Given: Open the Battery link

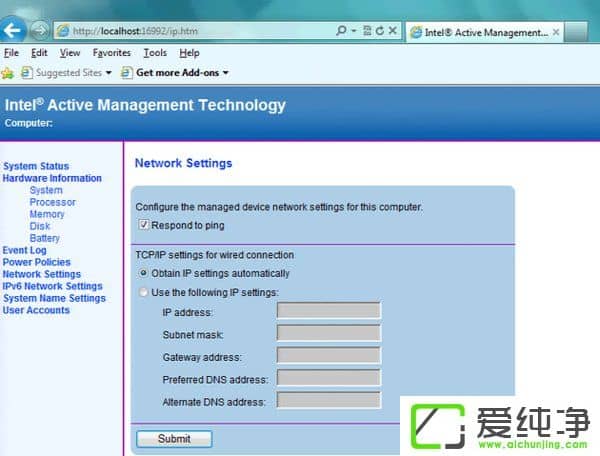Looking at the screenshot, I should point(44,238).
